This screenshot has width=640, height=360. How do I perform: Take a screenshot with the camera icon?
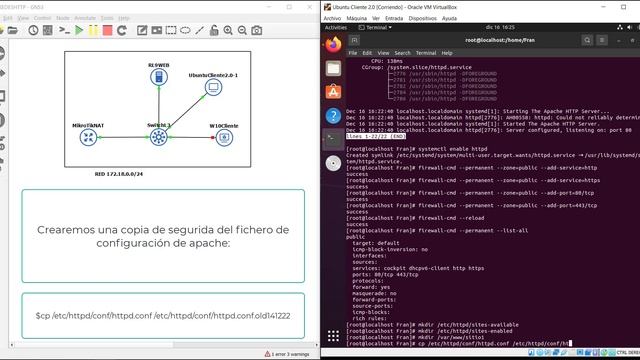point(257,30)
